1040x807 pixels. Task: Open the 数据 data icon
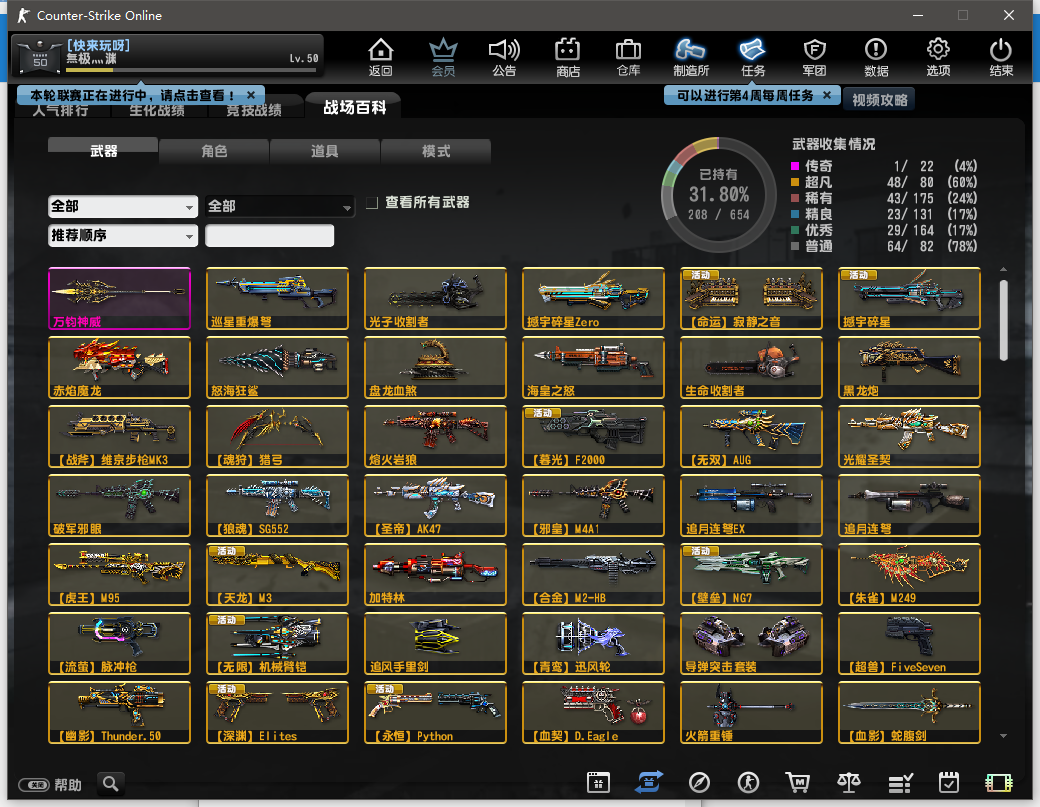876,57
